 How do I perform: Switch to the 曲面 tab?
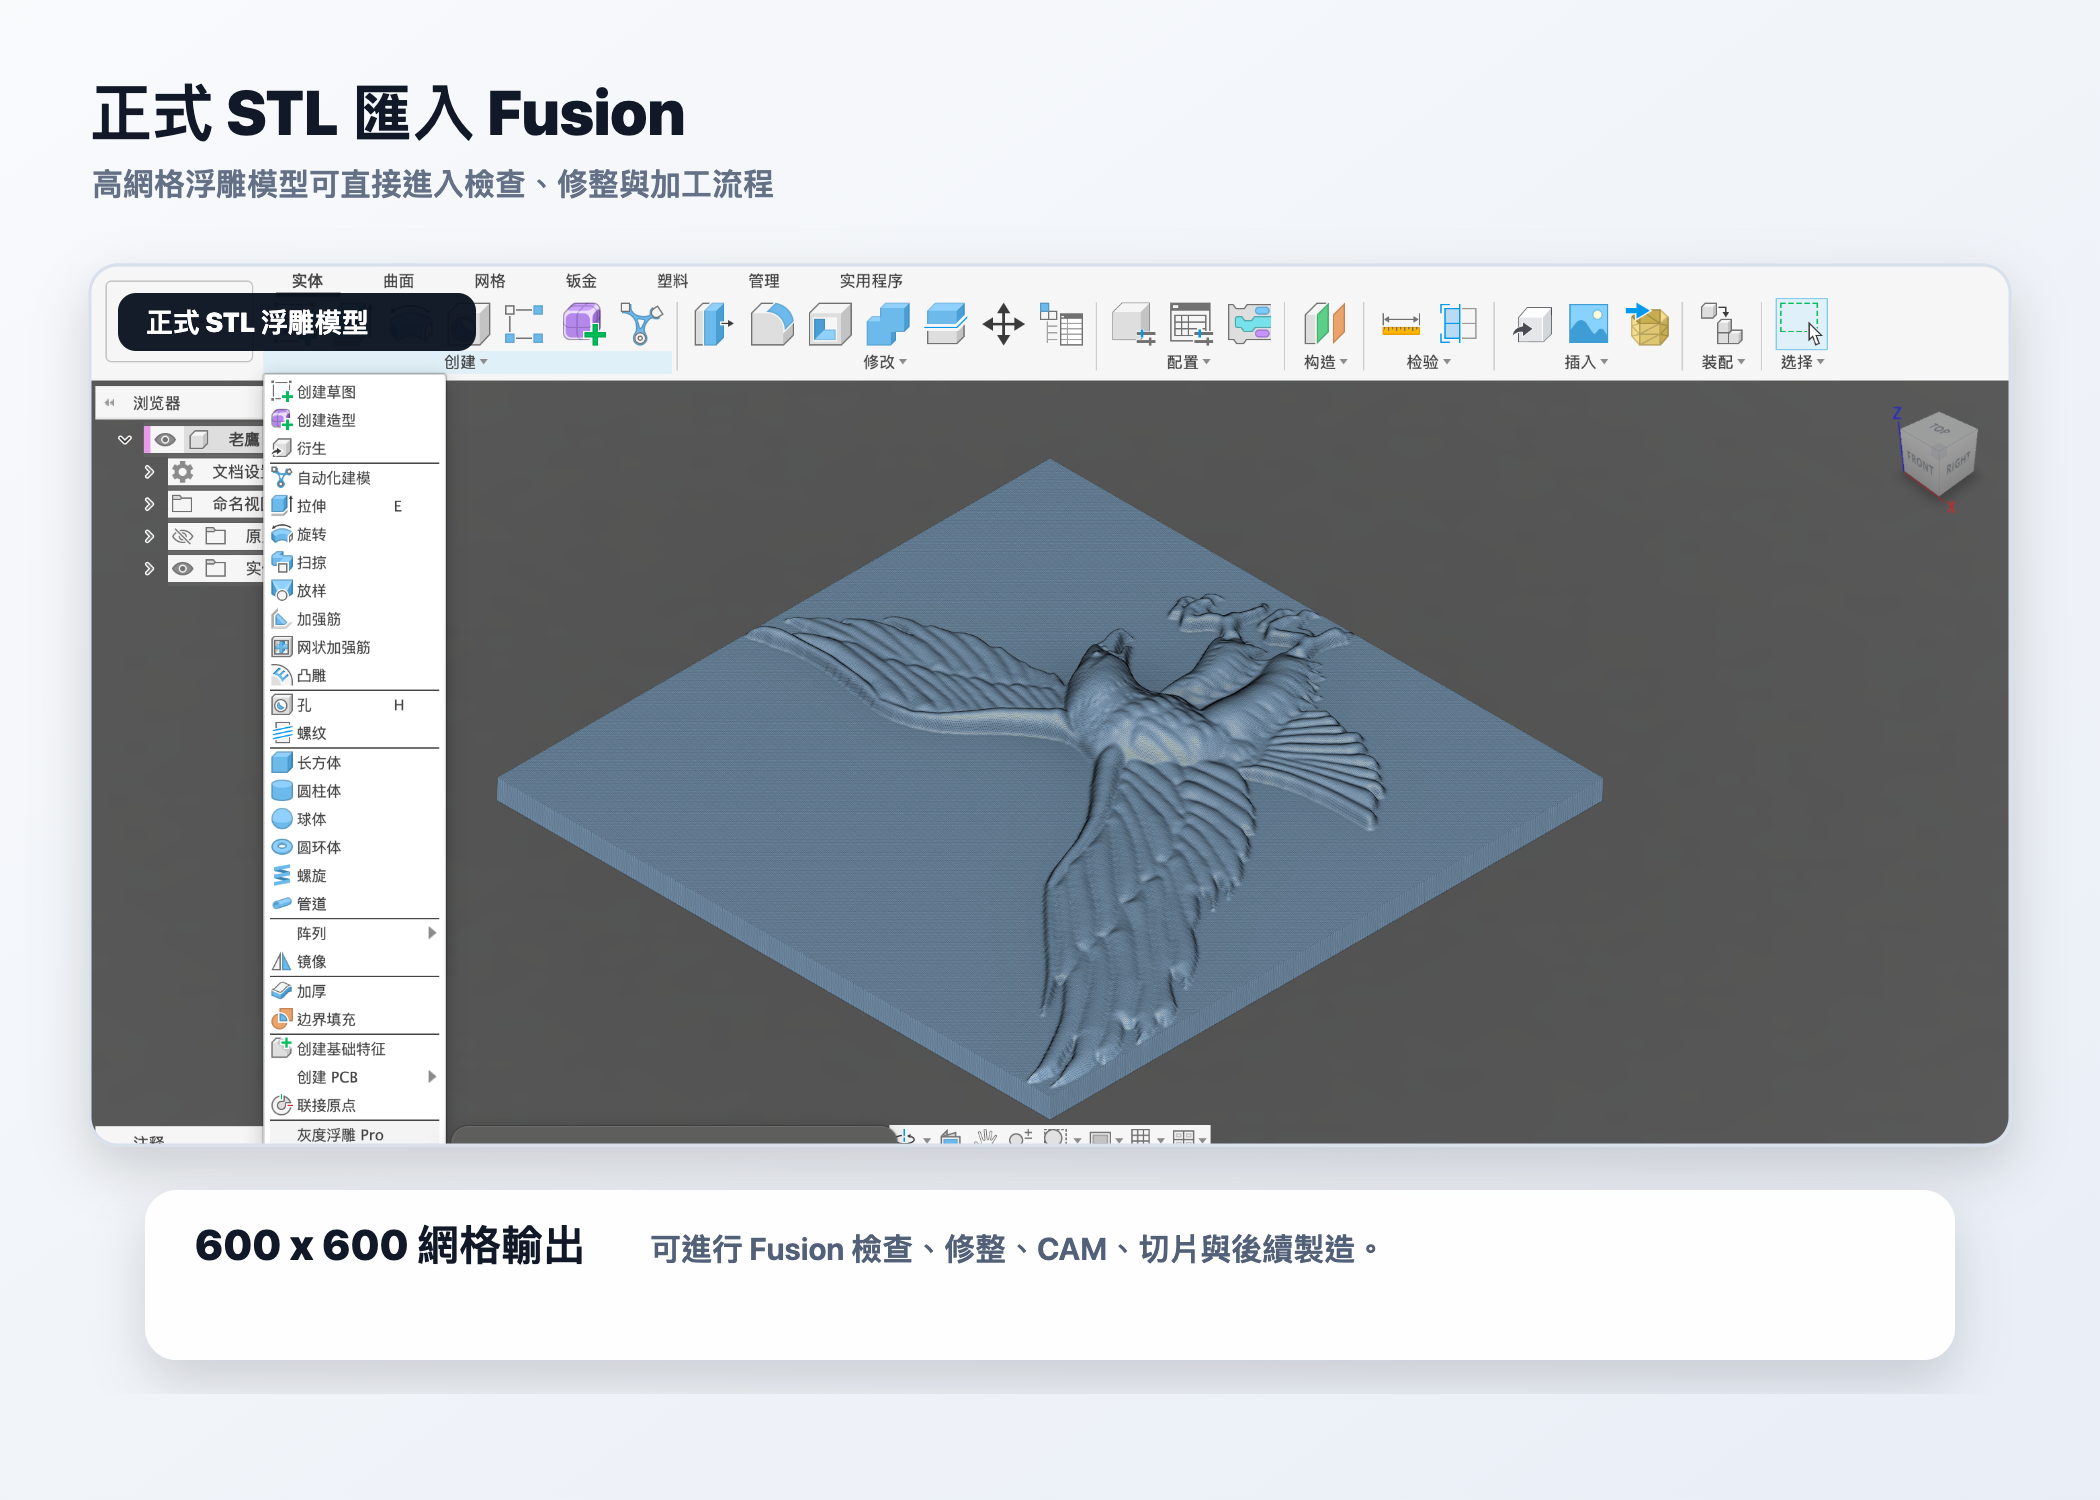pos(399,281)
